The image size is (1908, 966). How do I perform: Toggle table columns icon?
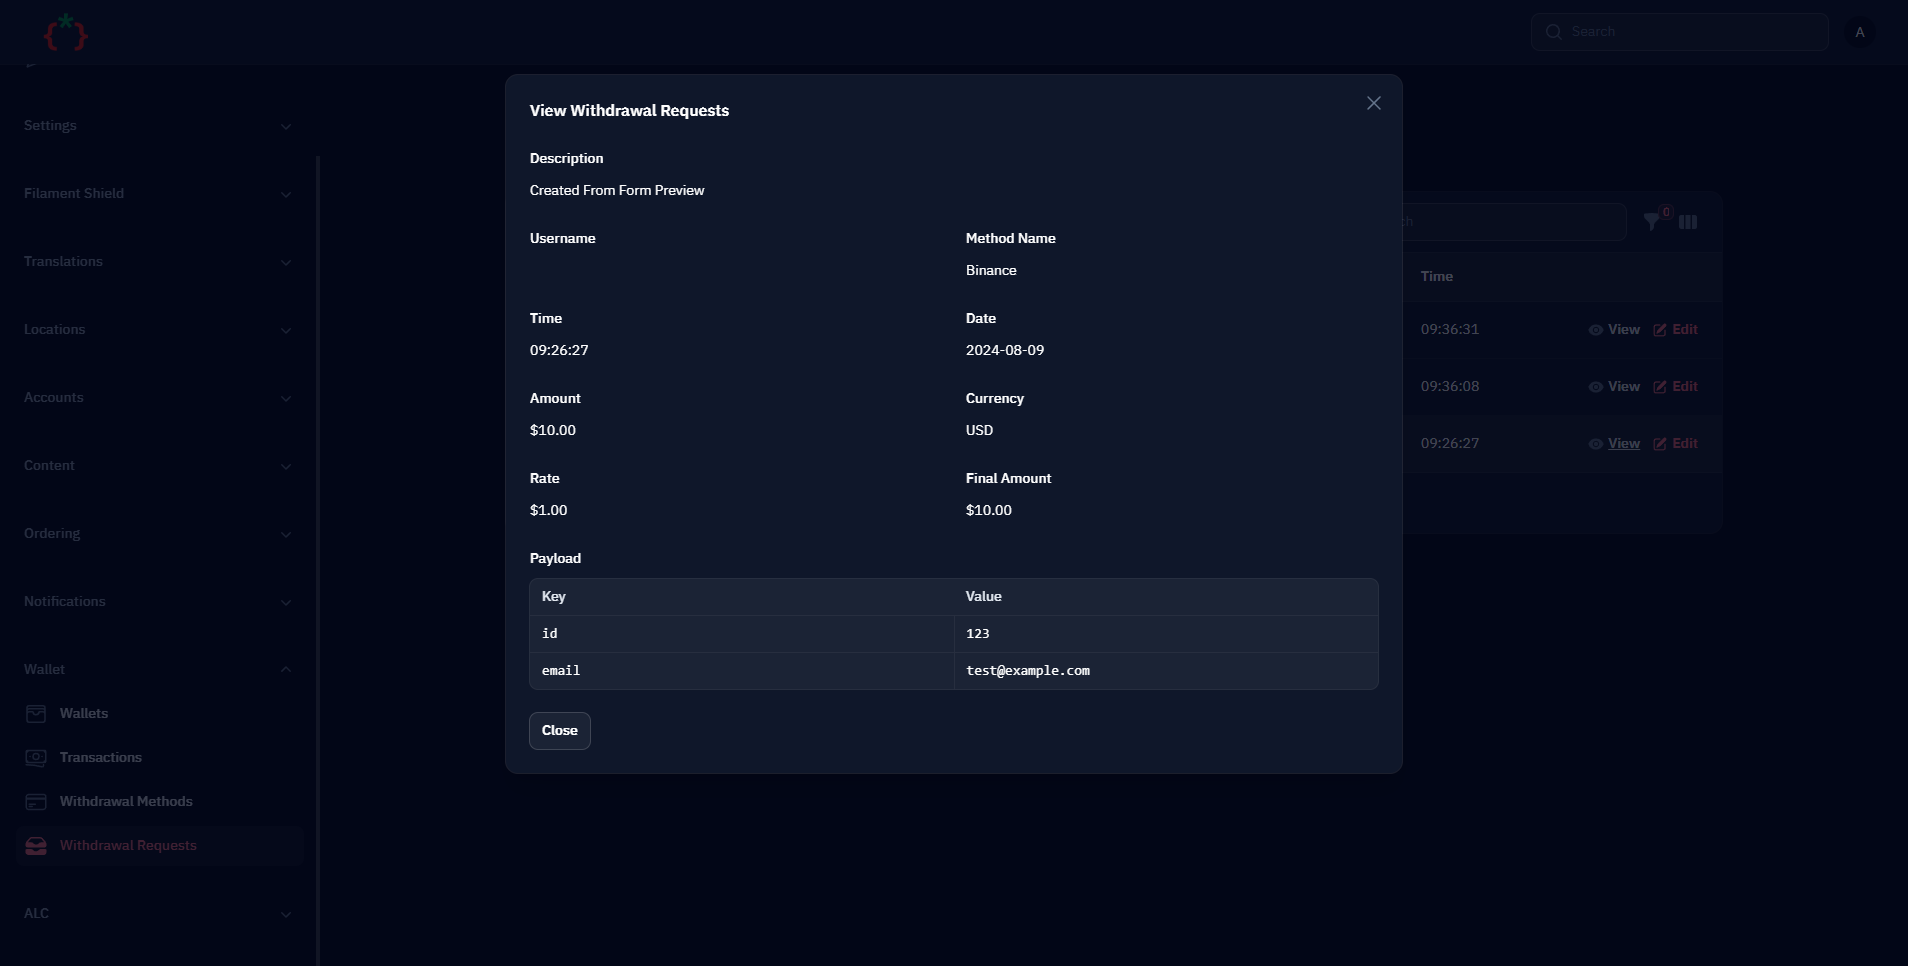[x=1688, y=222]
